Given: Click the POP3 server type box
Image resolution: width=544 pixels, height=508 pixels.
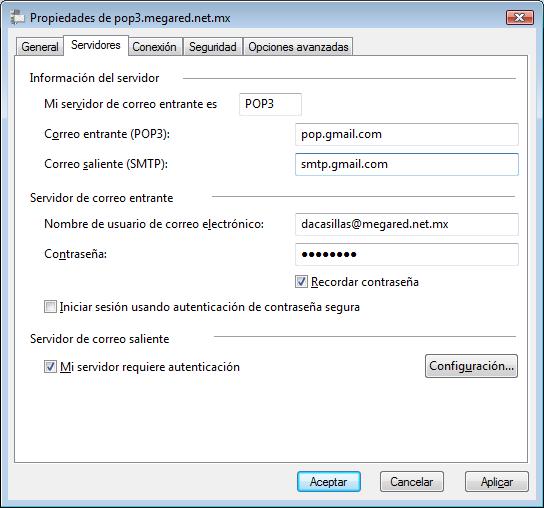Looking at the screenshot, I should click(x=270, y=104).
